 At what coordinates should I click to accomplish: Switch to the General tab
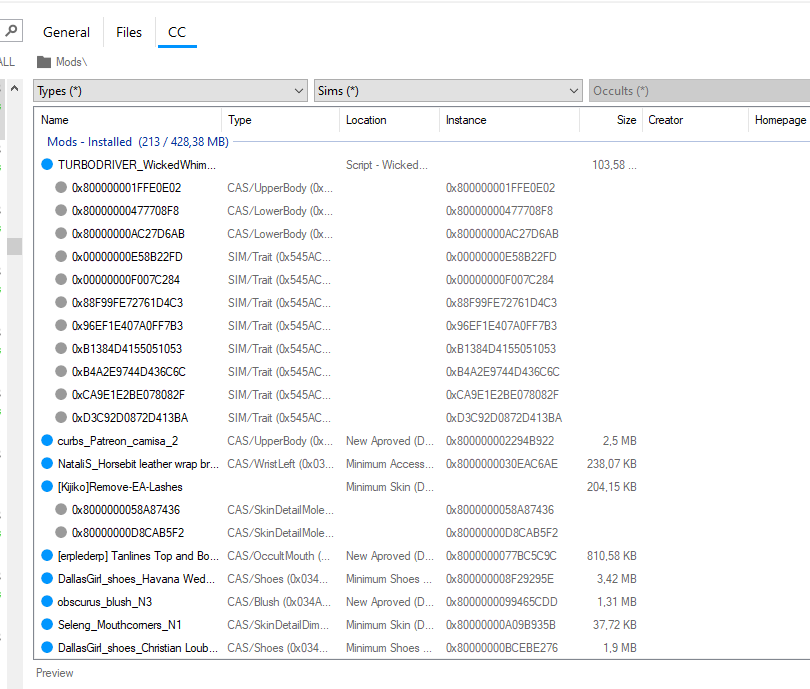tap(66, 33)
